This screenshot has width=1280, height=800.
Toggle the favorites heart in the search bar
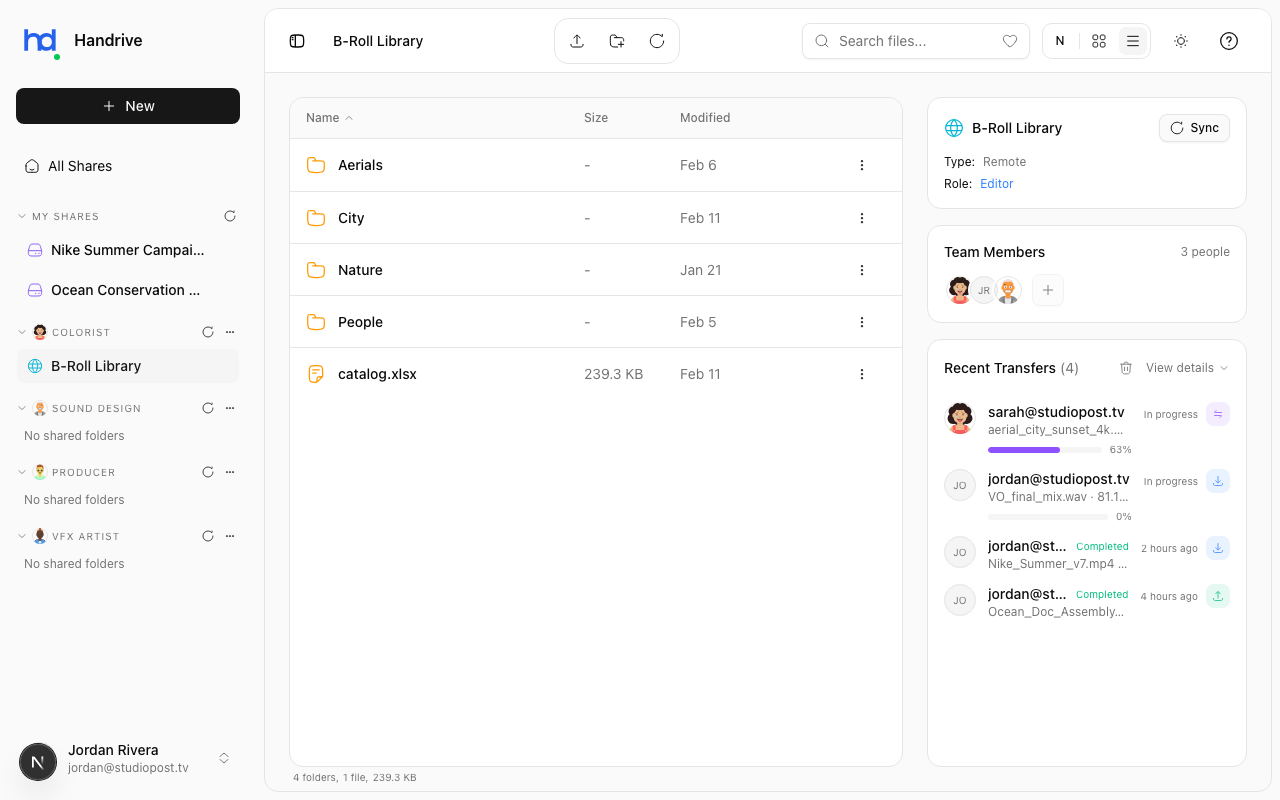click(x=1010, y=41)
